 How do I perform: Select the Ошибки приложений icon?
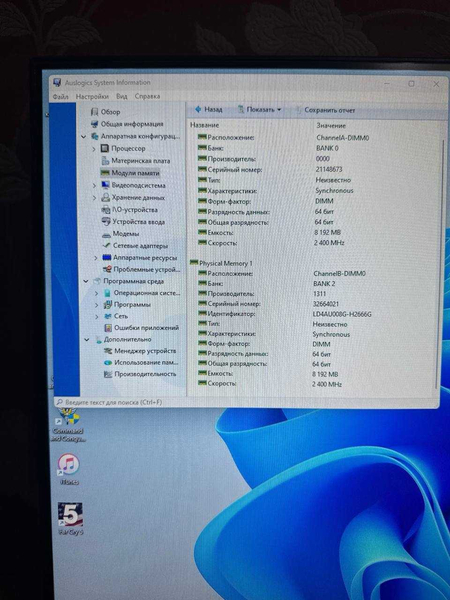[108, 328]
